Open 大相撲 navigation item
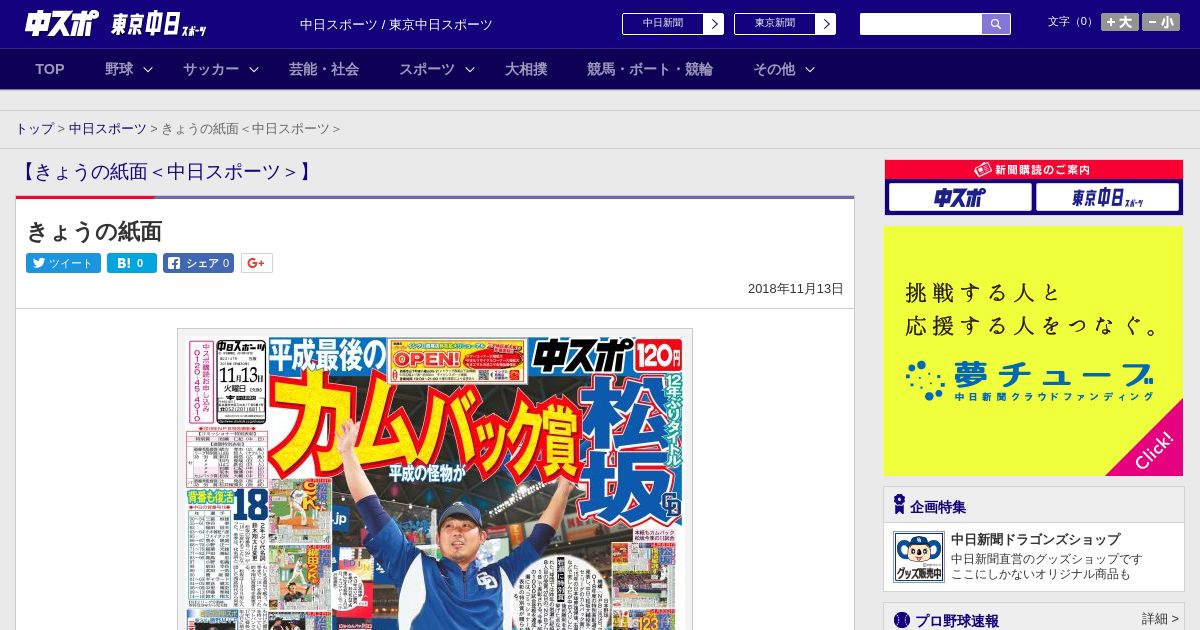1200x630 pixels. point(526,69)
